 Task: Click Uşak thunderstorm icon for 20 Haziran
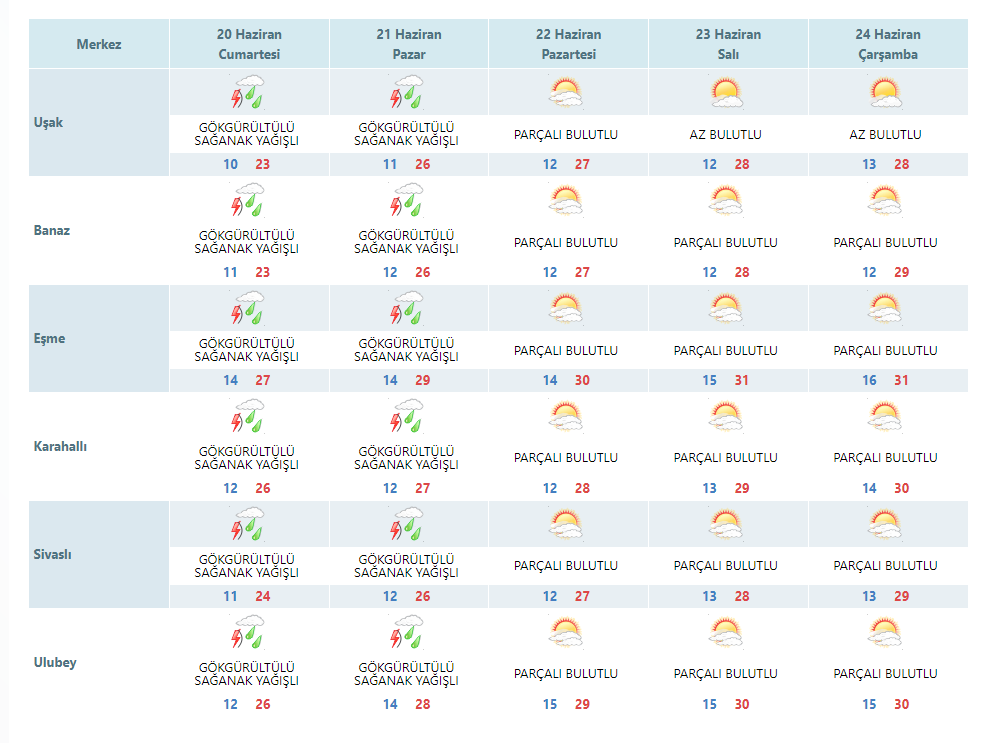coord(248,92)
